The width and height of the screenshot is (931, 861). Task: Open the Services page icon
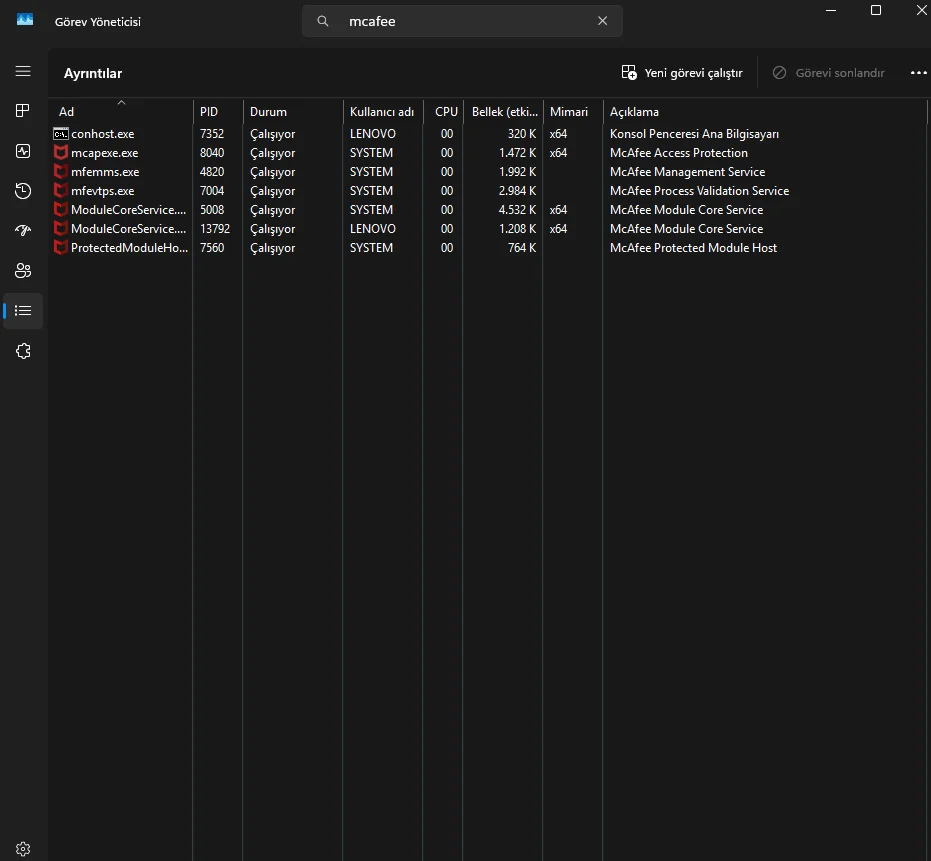23,351
